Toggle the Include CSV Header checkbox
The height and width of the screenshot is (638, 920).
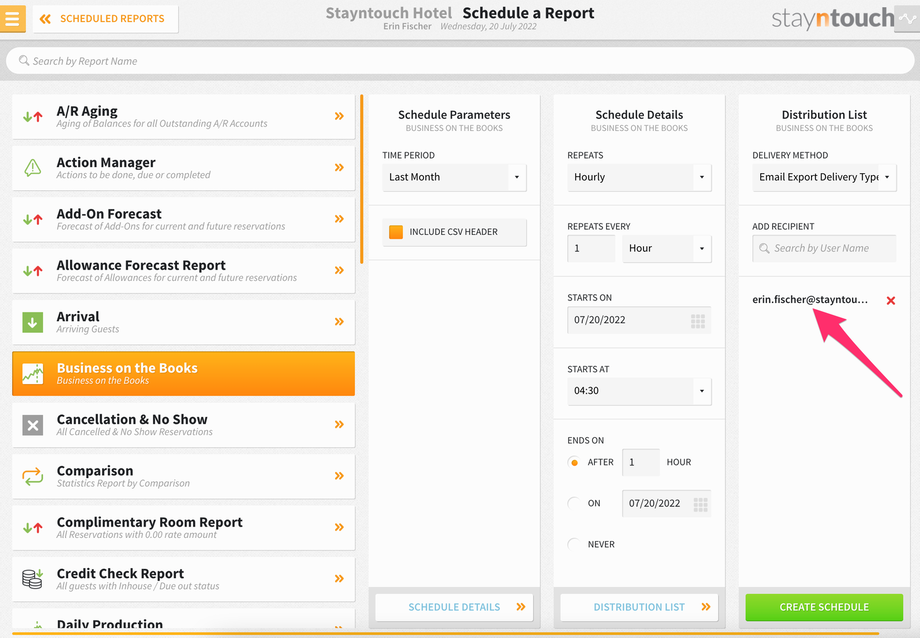[396, 232]
